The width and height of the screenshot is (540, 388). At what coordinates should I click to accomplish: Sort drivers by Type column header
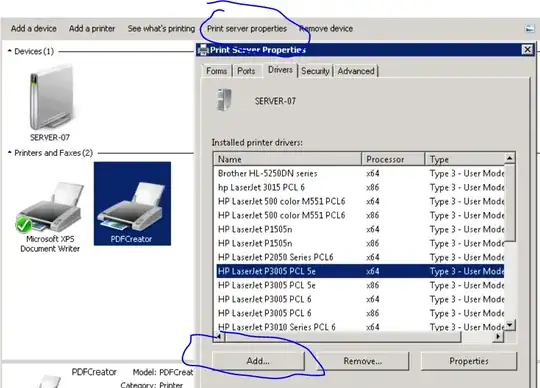465,159
